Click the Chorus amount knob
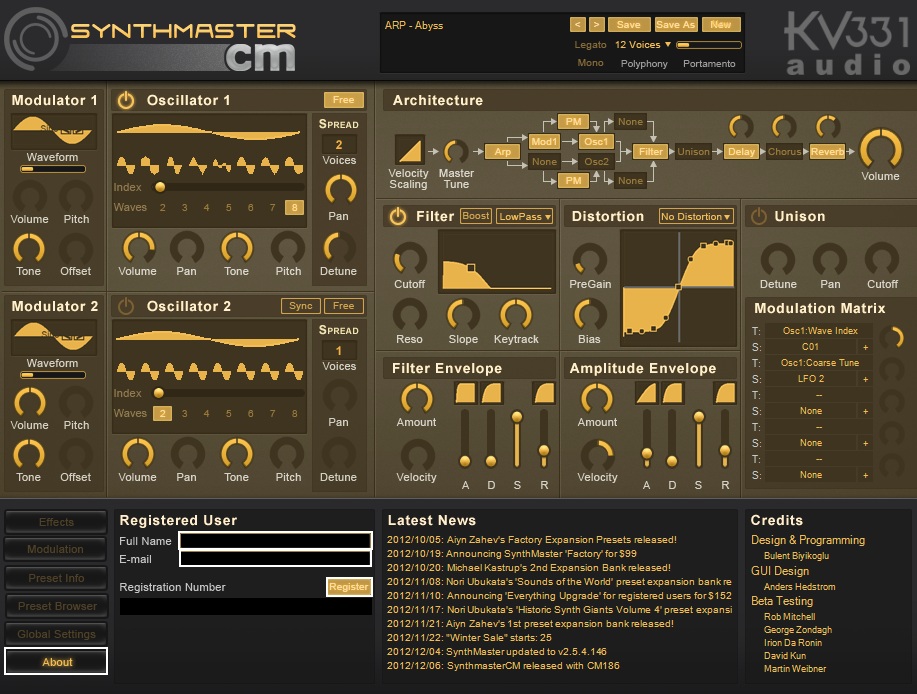917x694 pixels. [784, 127]
